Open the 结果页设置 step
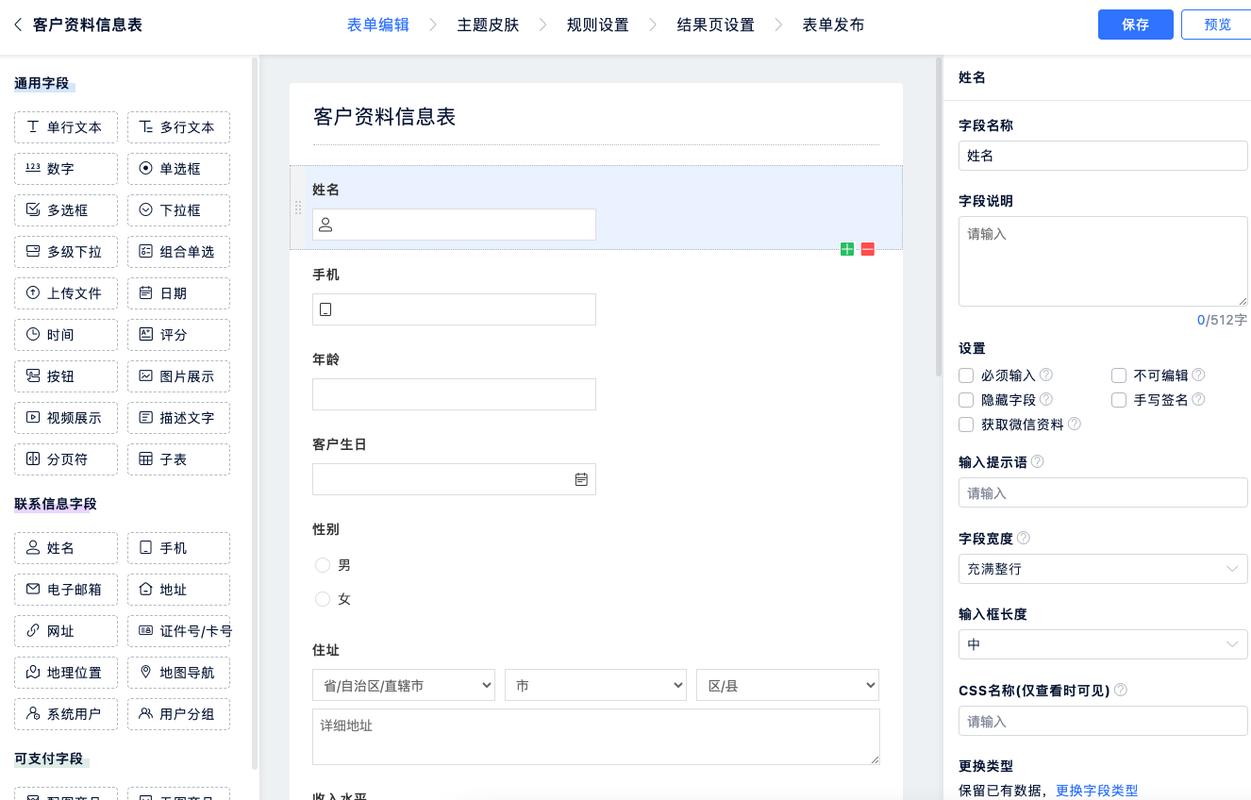Image resolution: width=1251 pixels, height=800 pixels. coord(716,25)
